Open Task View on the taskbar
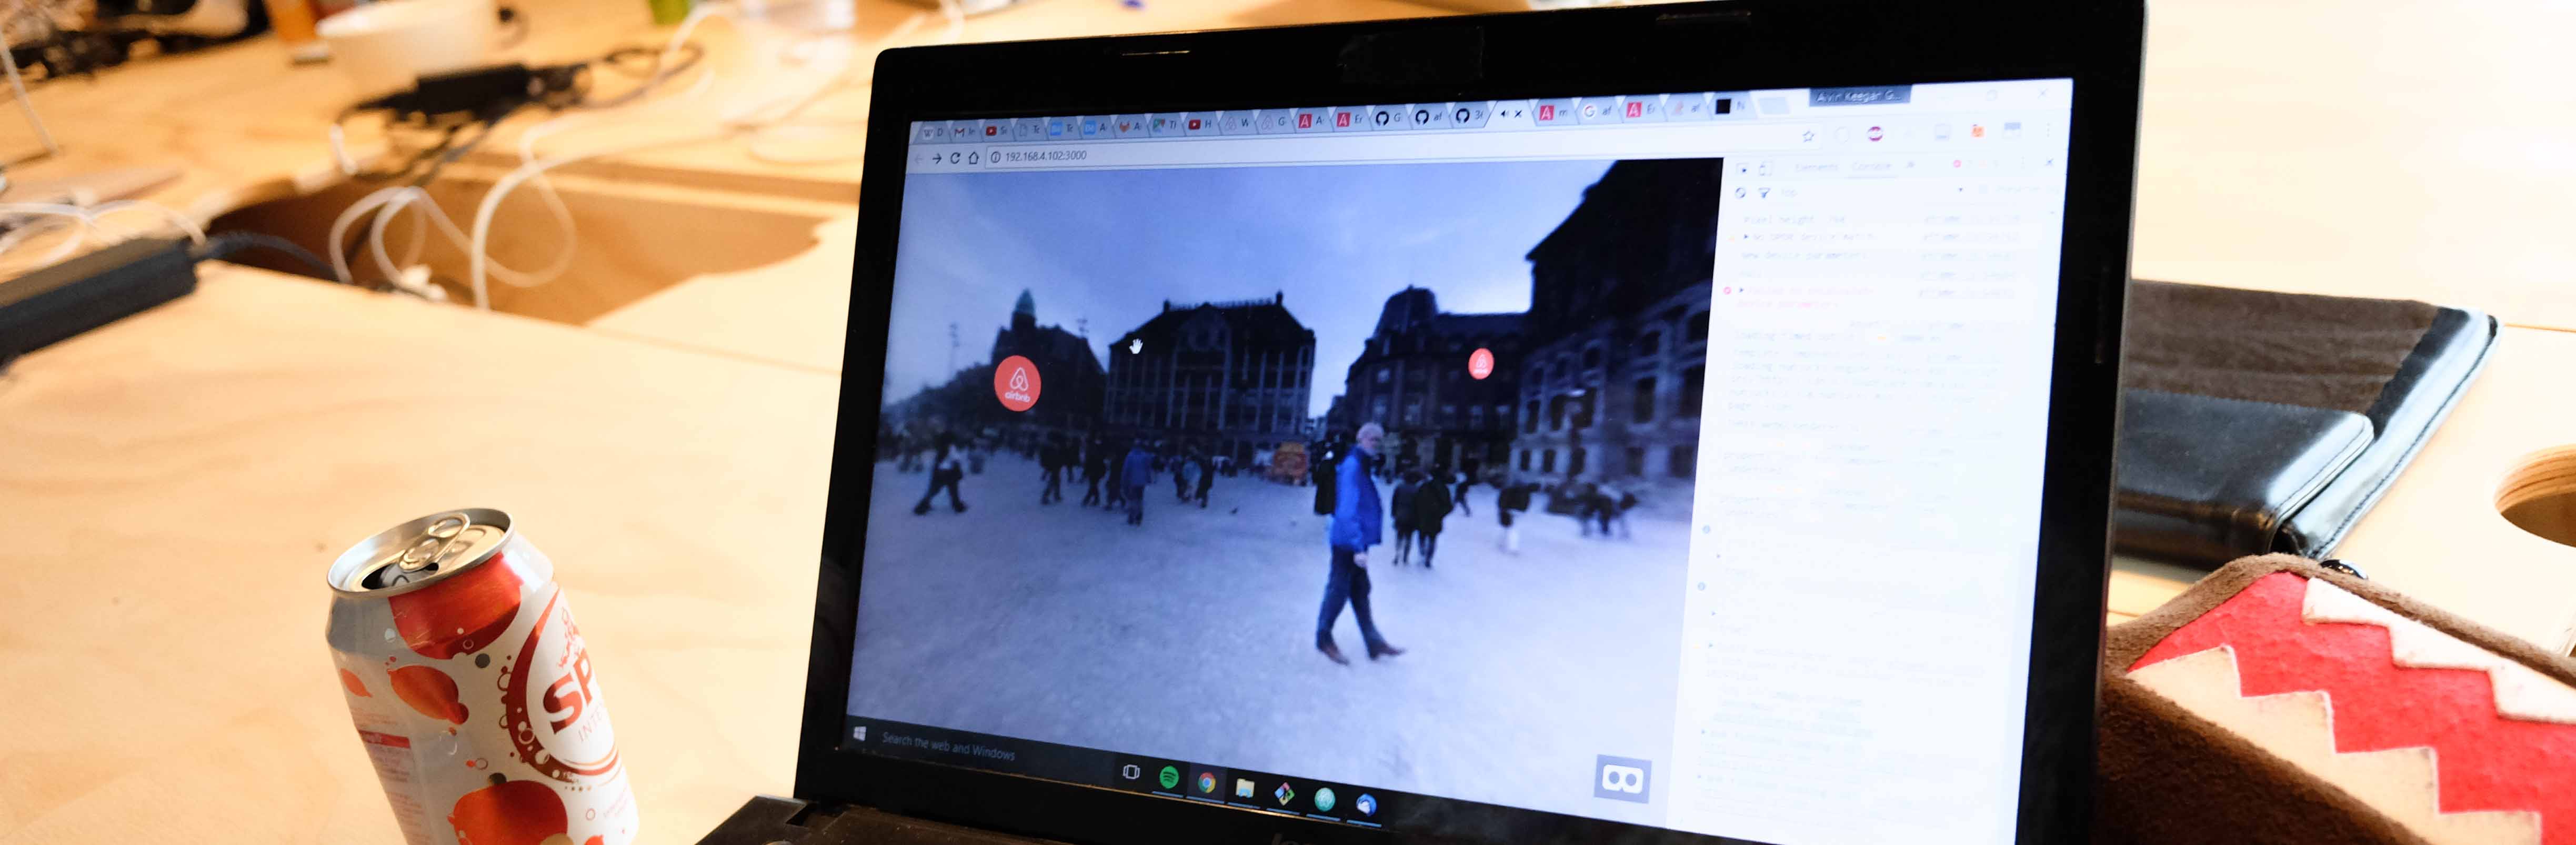Image resolution: width=2576 pixels, height=845 pixels. (1131, 771)
